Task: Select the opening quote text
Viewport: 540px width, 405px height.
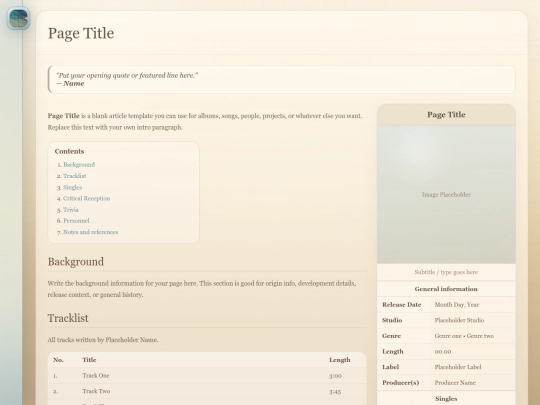Action: coord(127,75)
